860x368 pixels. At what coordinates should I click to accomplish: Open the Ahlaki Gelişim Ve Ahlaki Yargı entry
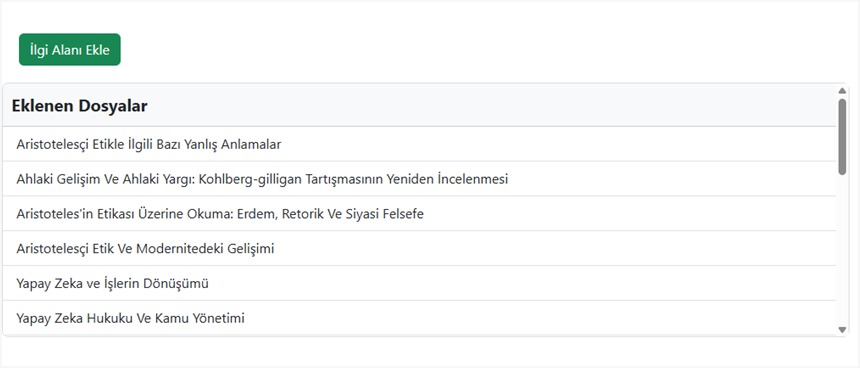pos(420,179)
